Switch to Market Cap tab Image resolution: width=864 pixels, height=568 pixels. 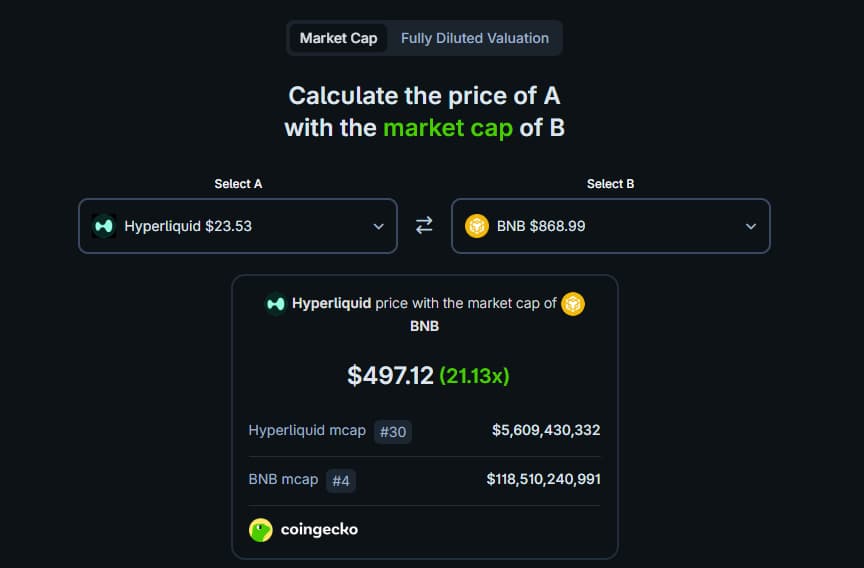(338, 38)
